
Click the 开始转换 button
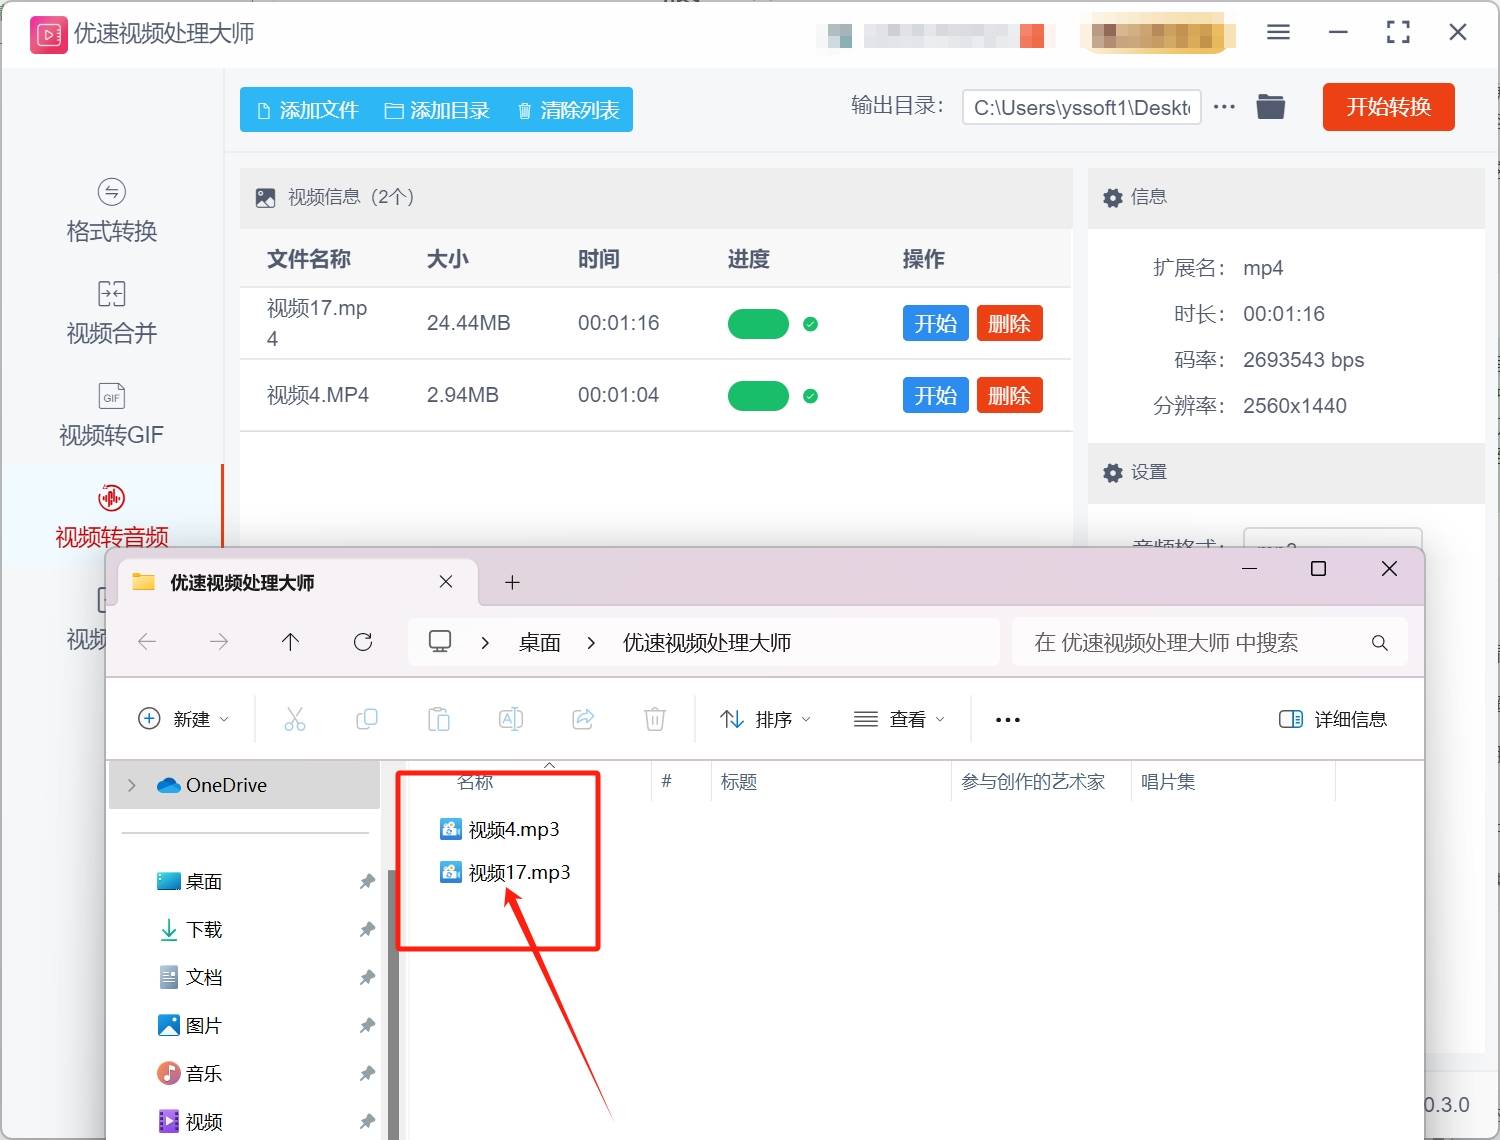point(1388,107)
